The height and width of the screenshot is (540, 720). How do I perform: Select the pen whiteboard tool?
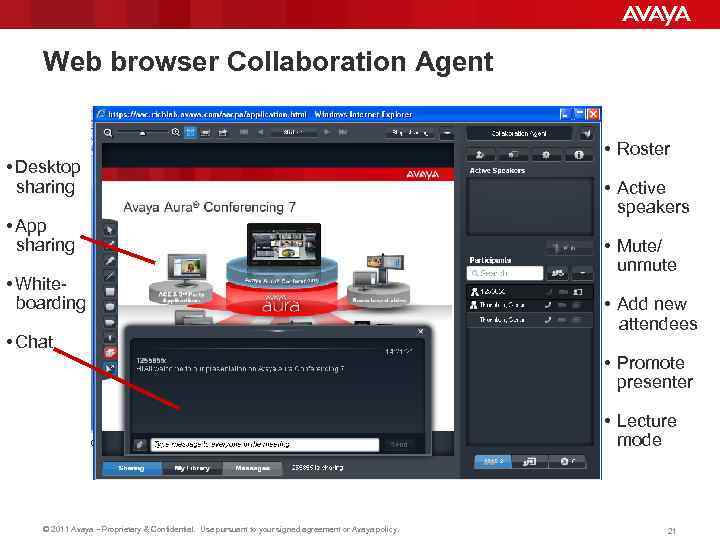[110, 260]
